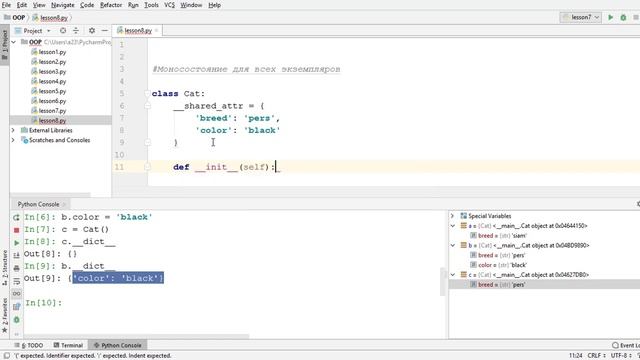Click the CRLF line separator in status bar
Image resolution: width=640 pixels, height=360 pixels.
pos(596,356)
